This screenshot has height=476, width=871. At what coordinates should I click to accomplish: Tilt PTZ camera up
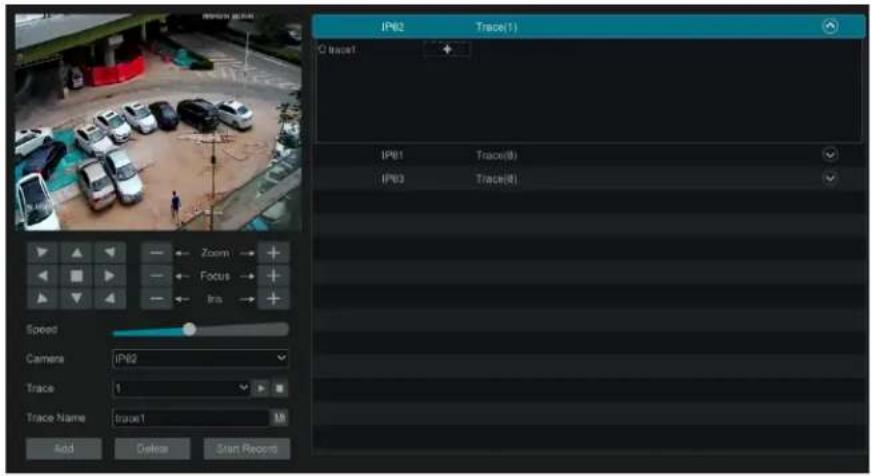click(x=77, y=253)
